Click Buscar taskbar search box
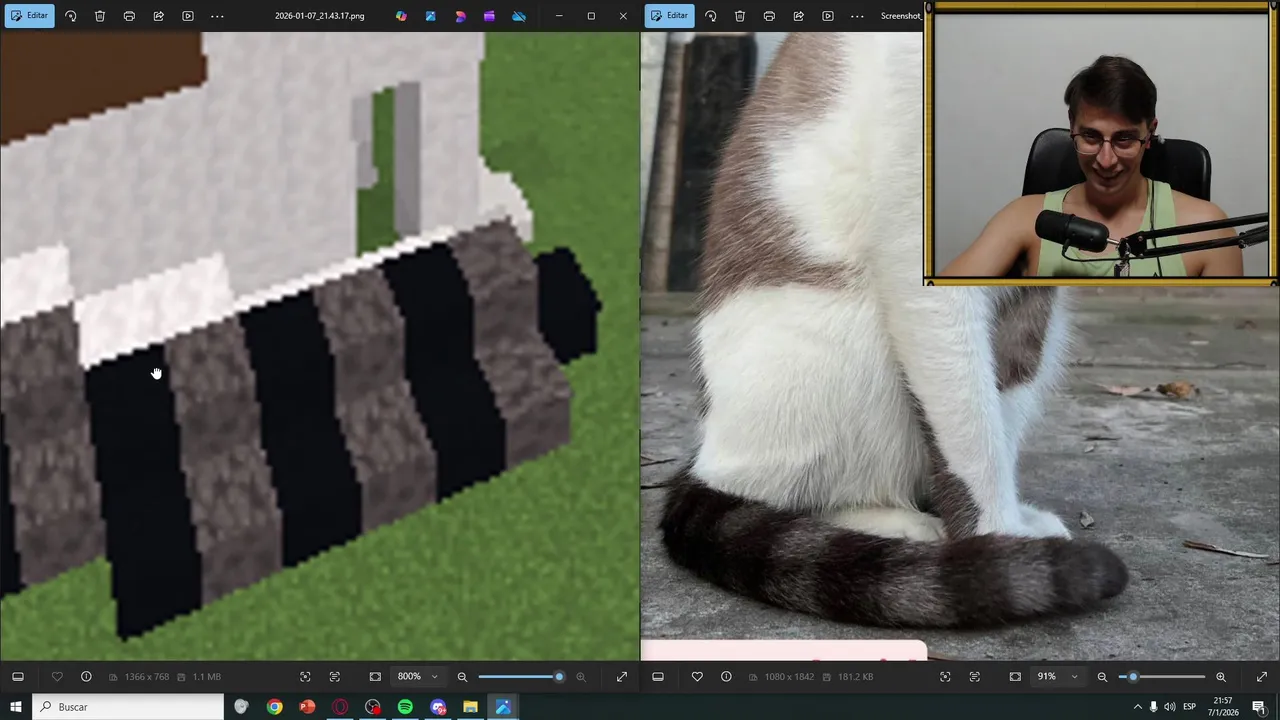Screen dimensions: 1280x720 [x=128, y=707]
